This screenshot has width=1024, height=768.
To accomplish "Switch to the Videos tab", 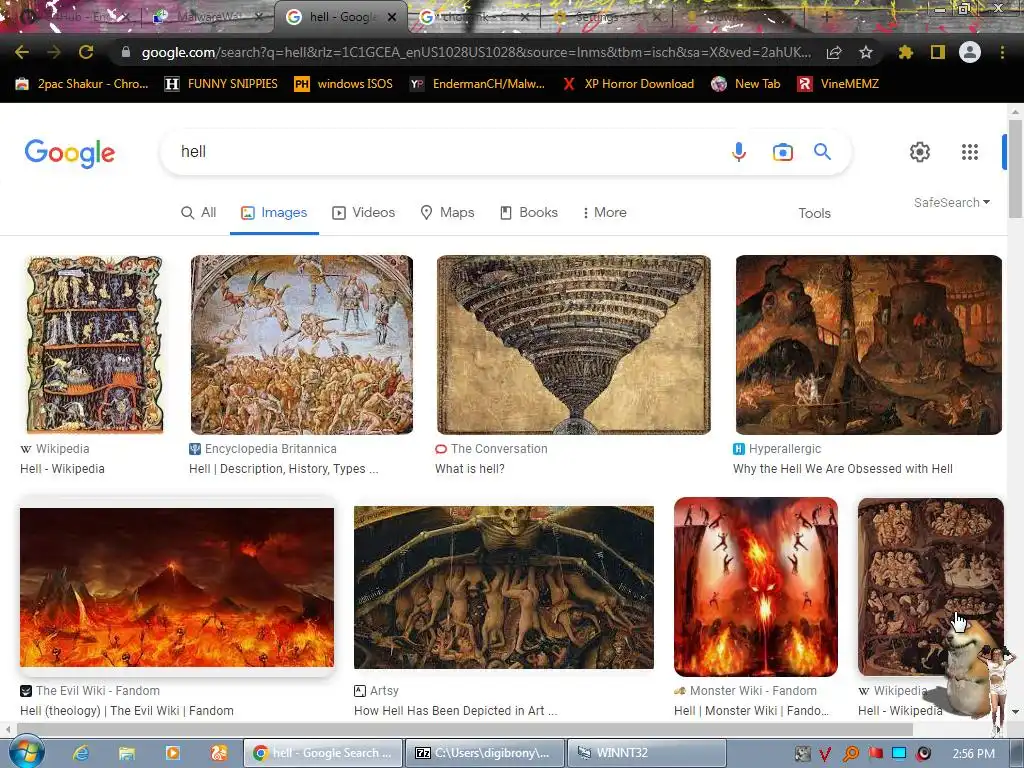I will [x=364, y=213].
